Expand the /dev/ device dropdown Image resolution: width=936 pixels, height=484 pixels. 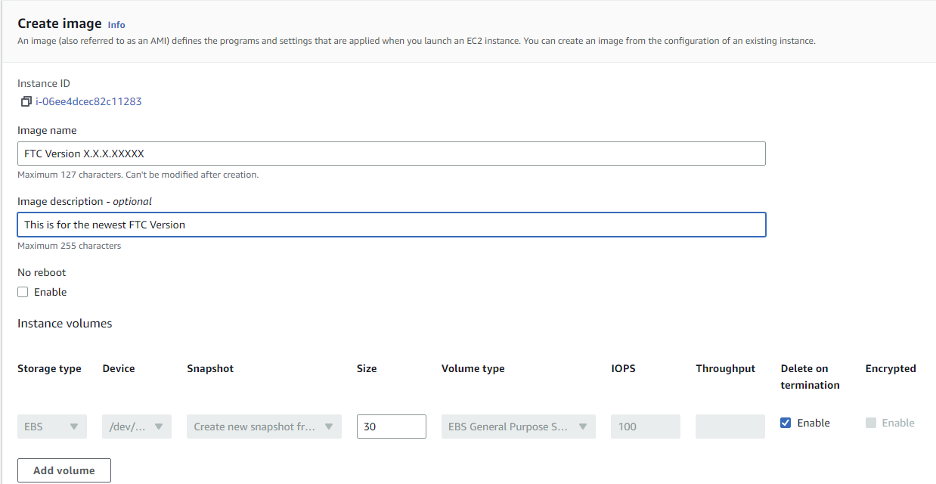(137, 427)
